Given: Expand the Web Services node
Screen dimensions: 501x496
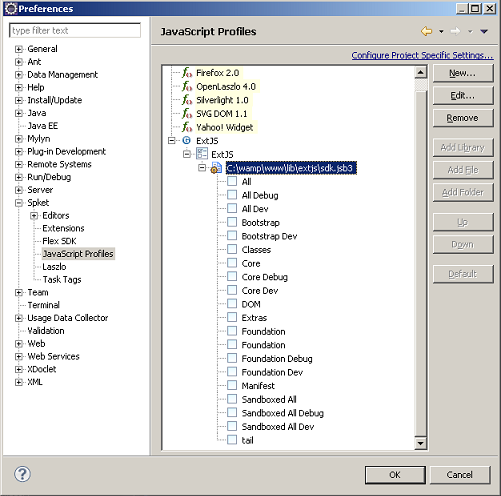Looking at the screenshot, I should [x=19, y=357].
